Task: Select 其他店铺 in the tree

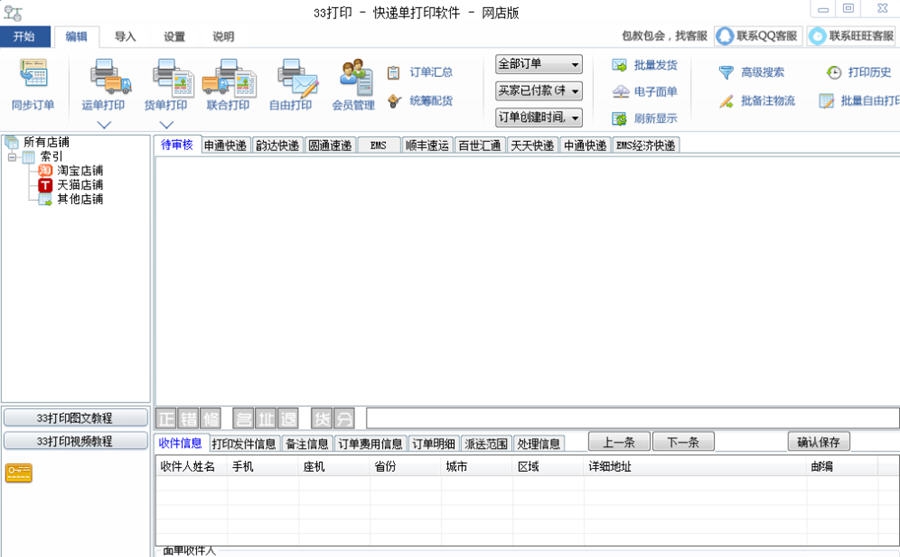Action: [x=80, y=199]
